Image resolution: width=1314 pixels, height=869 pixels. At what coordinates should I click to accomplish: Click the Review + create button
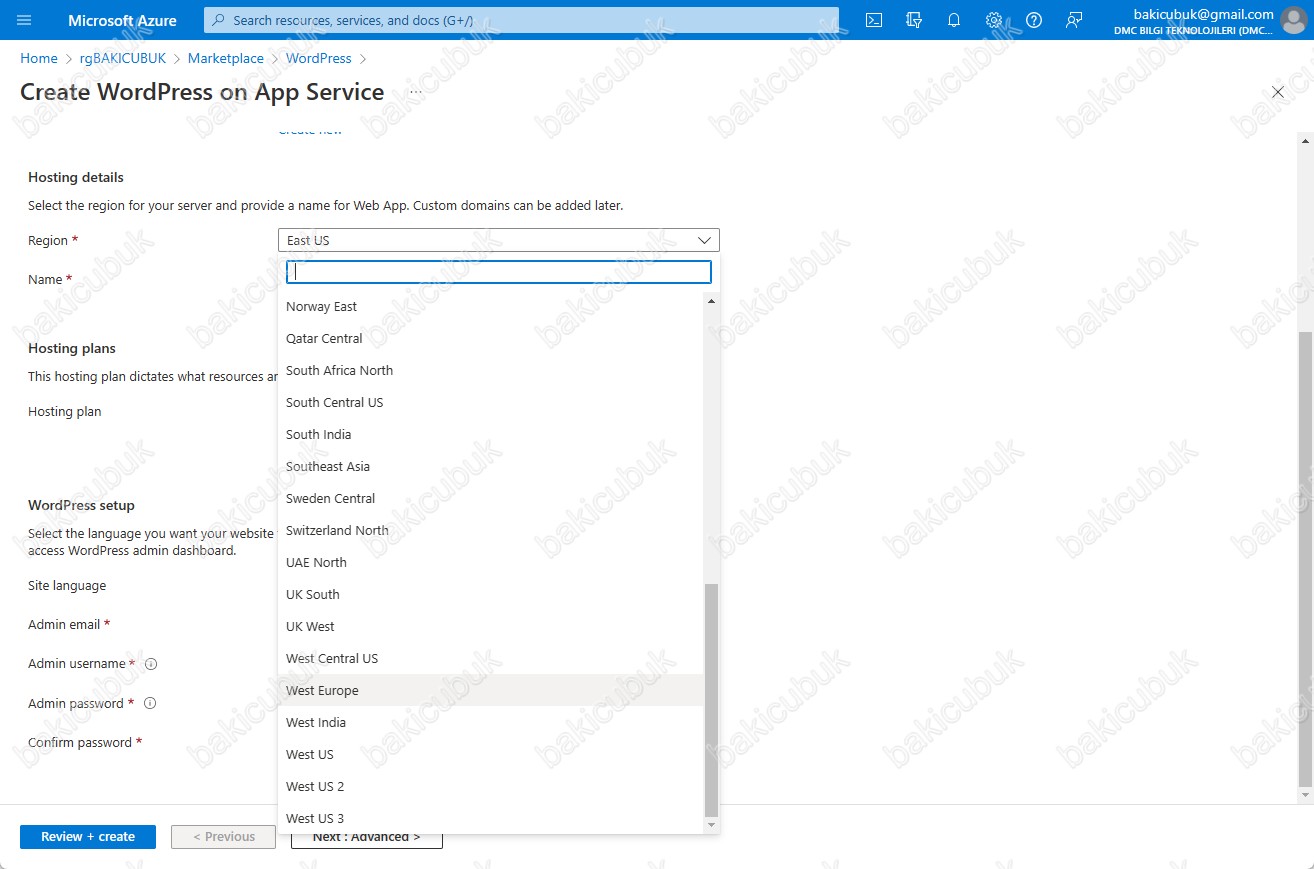[x=88, y=837]
